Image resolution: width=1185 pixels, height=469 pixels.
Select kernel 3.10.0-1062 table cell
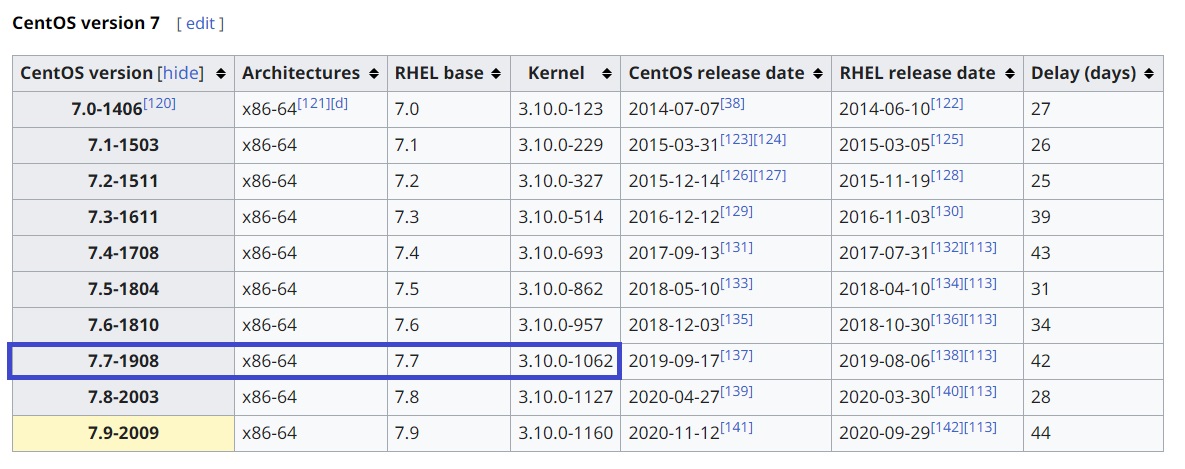click(x=565, y=361)
